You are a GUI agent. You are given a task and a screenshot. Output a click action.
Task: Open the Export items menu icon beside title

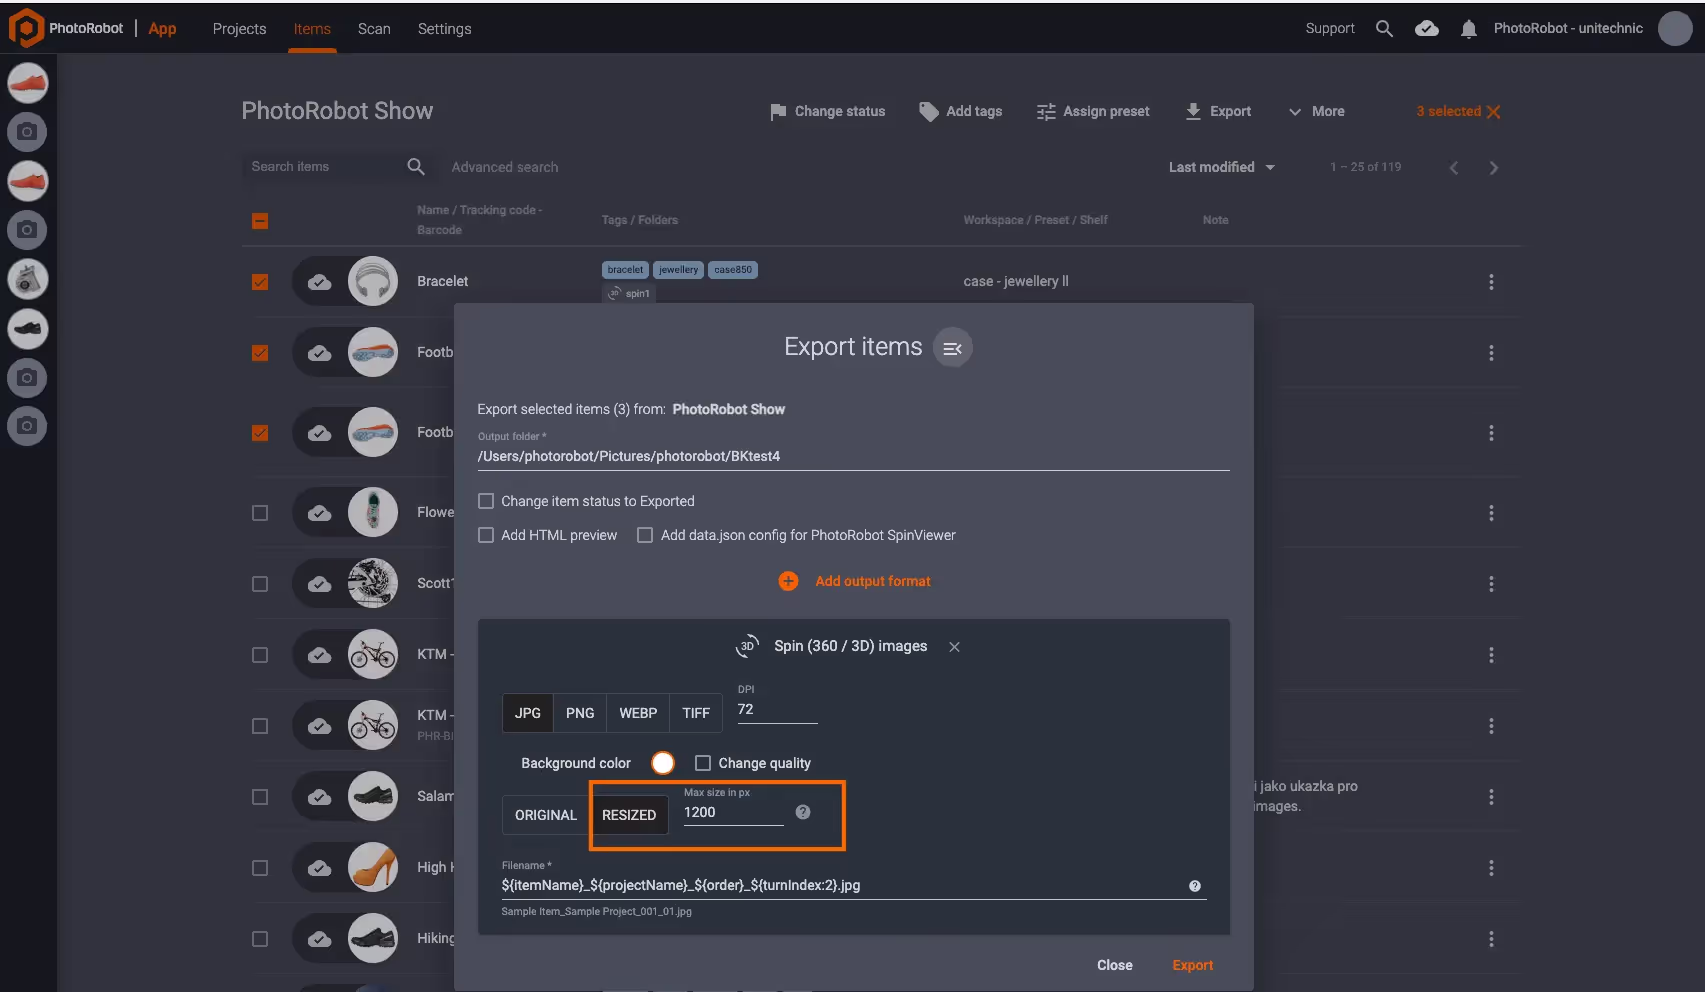pyautogui.click(x=952, y=347)
